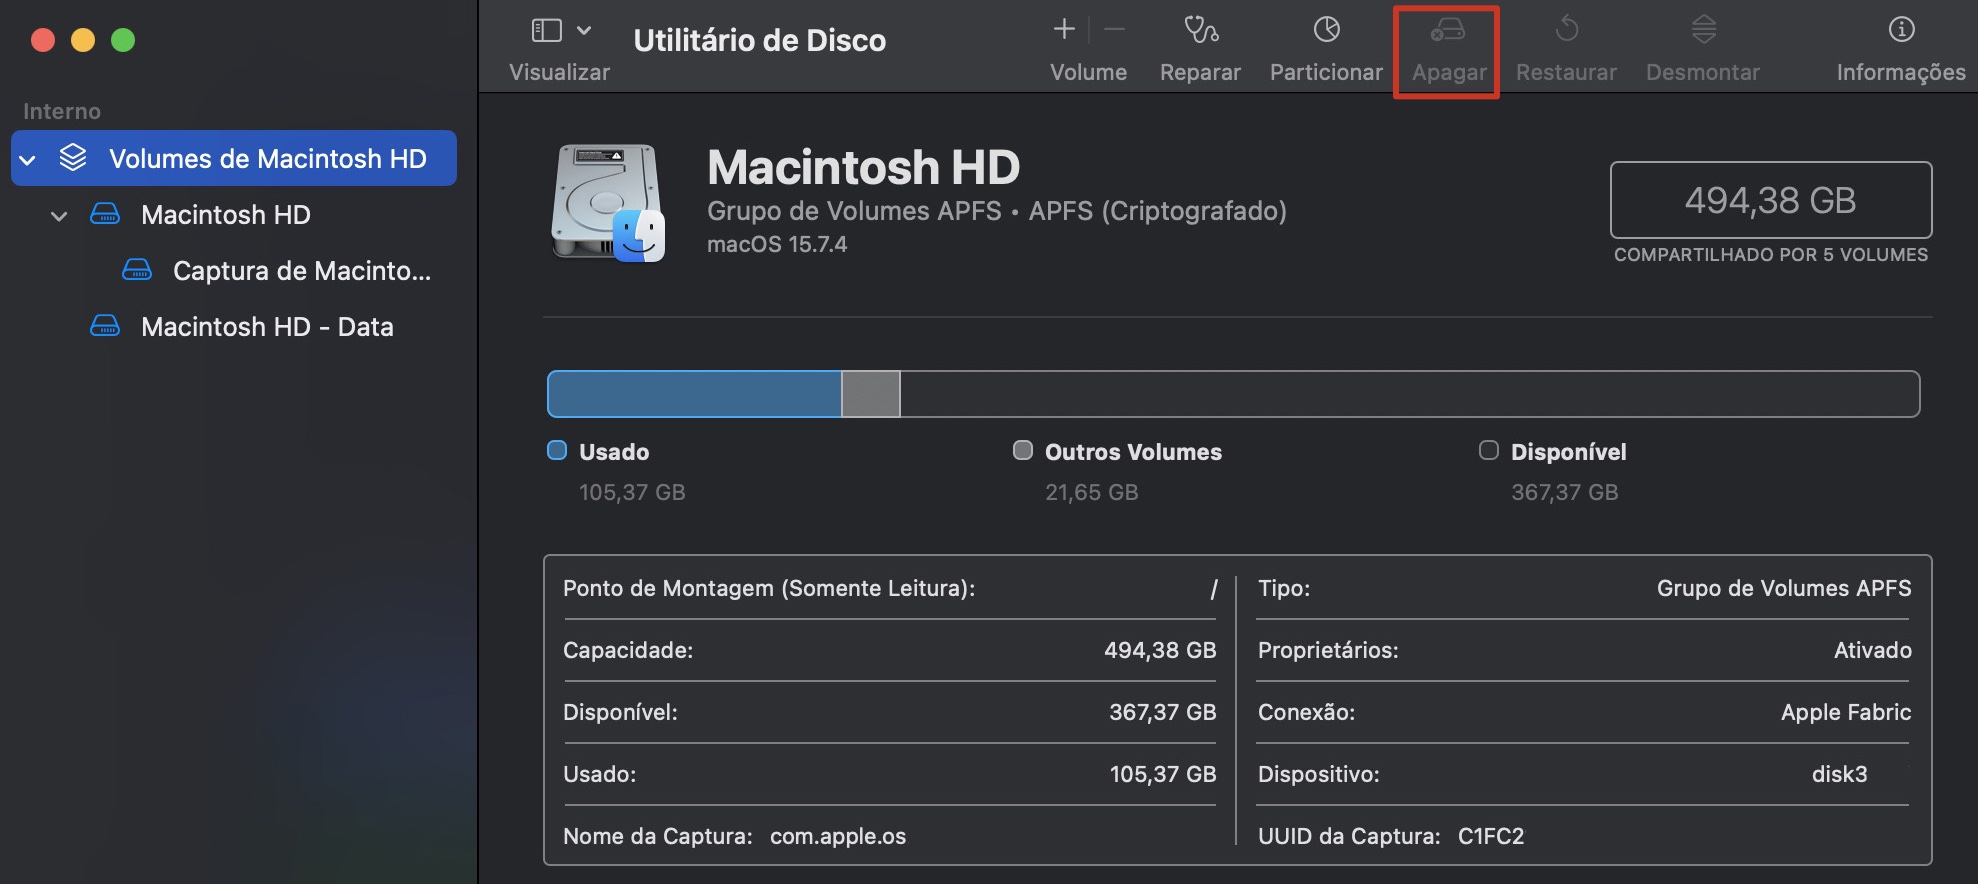Screen dimensions: 1978x884
Task: Choose the Restaurar circular arrow icon
Action: pos(1566,29)
